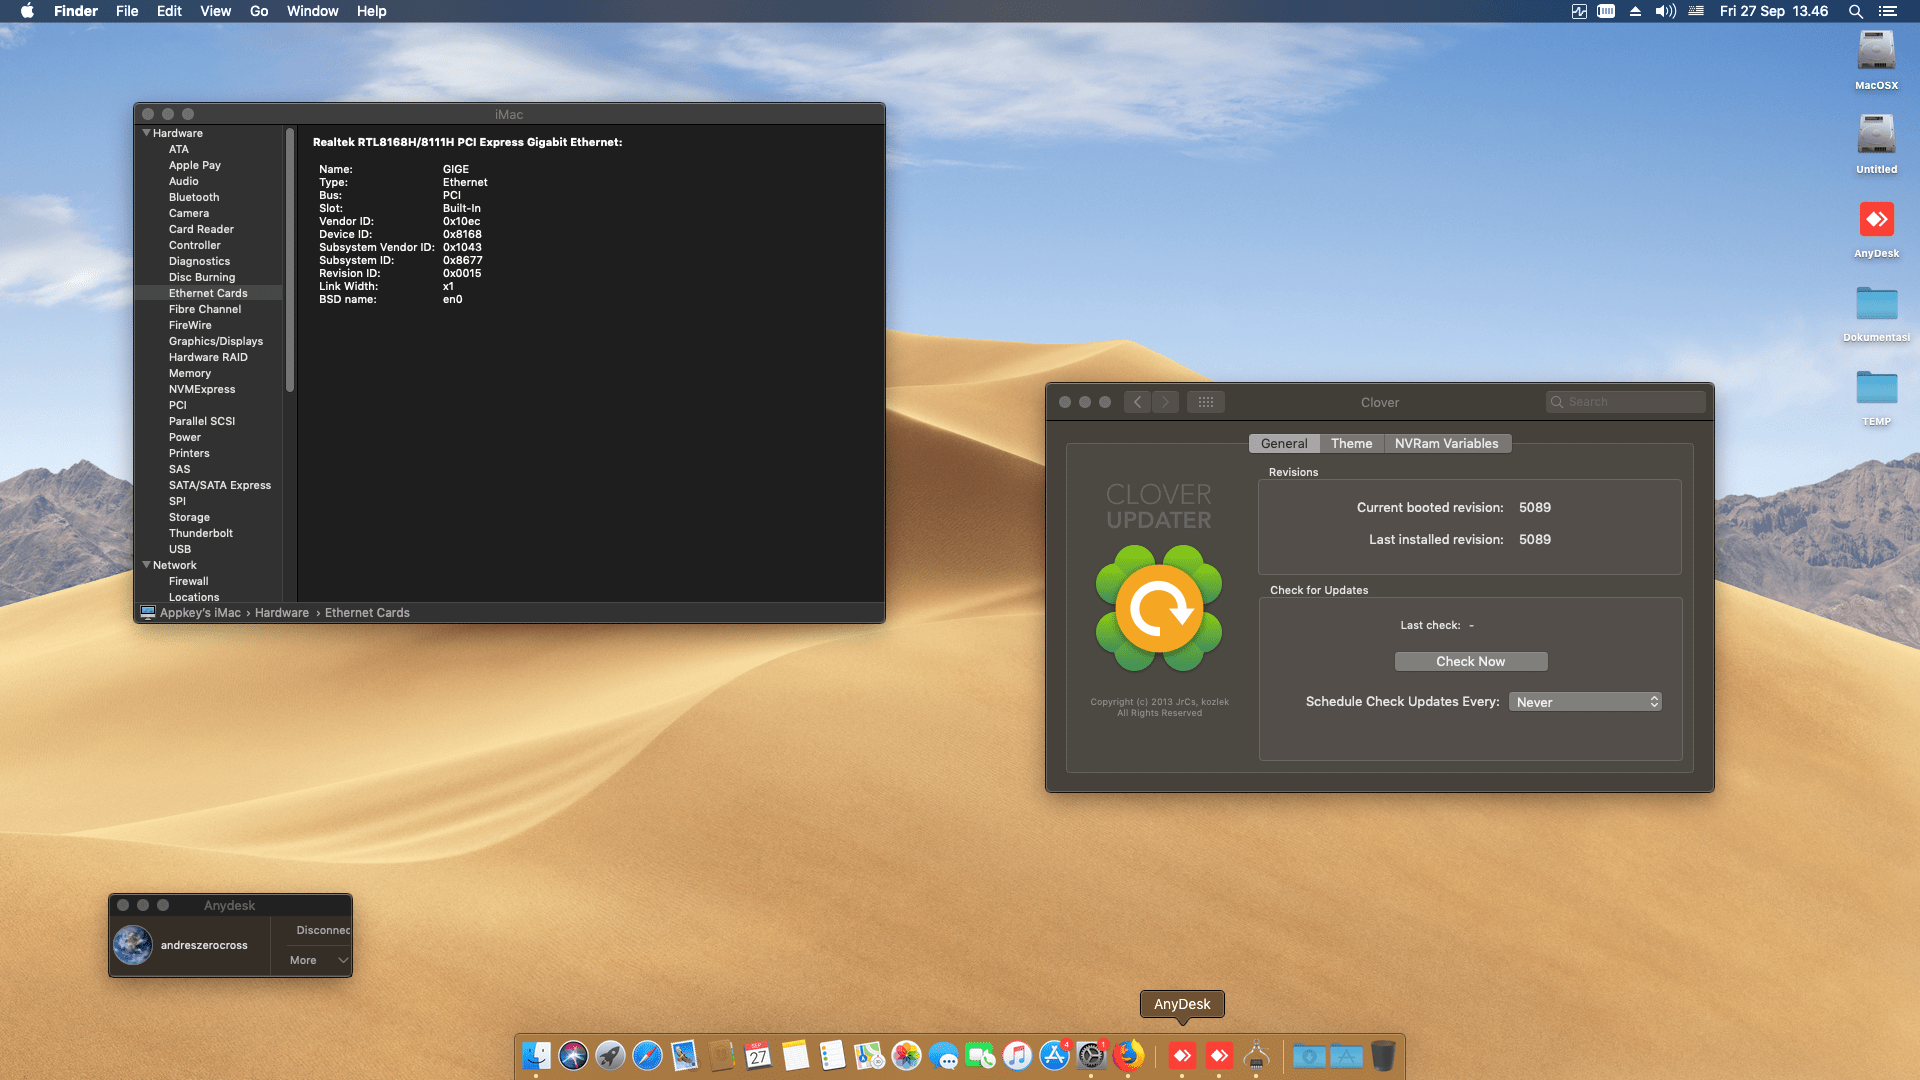Select Firewall under Network
Viewport: 1920px width, 1080px height.
tap(189, 581)
